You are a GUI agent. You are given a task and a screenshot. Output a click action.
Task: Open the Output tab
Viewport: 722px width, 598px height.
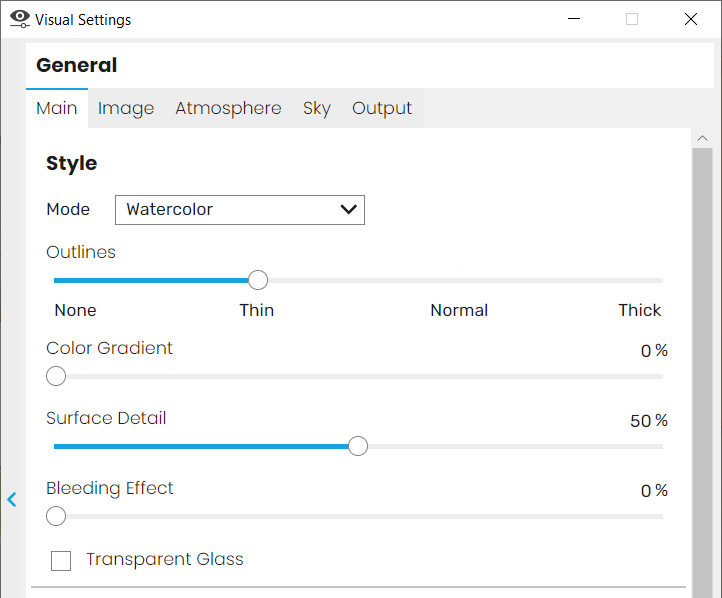382,109
